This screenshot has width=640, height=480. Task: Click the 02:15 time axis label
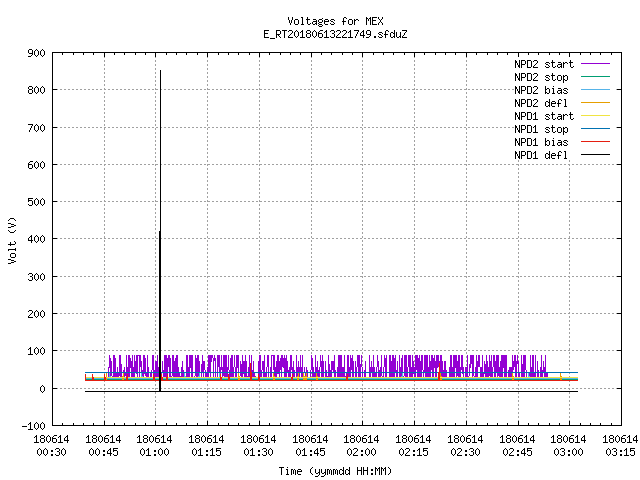pyautogui.click(x=413, y=452)
